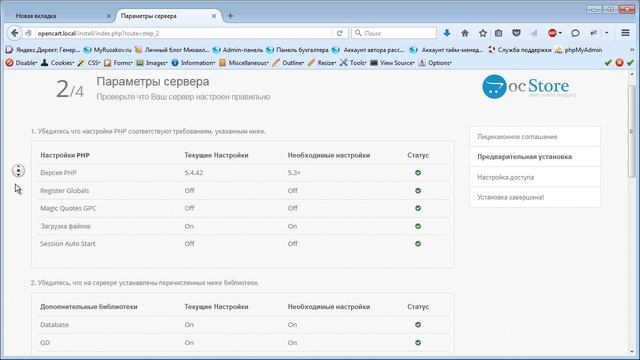Close the Новая вкладка tab

coord(109,16)
